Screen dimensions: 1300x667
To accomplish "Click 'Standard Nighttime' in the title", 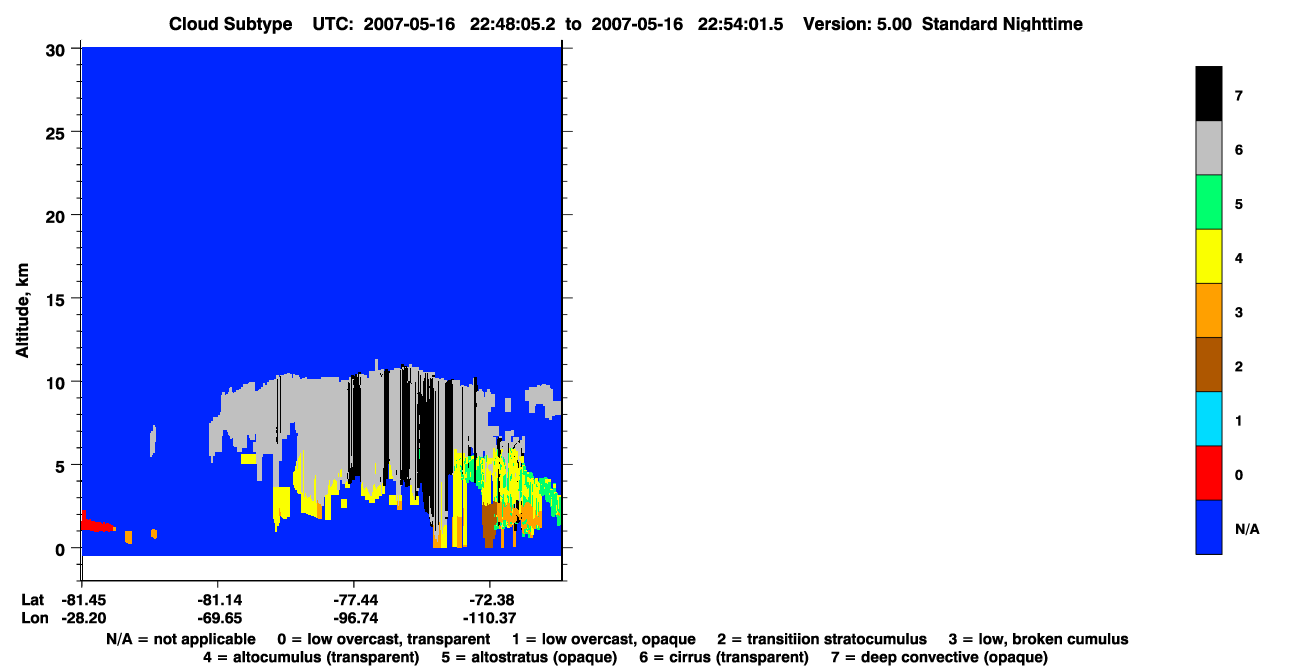I will [x=1002, y=24].
